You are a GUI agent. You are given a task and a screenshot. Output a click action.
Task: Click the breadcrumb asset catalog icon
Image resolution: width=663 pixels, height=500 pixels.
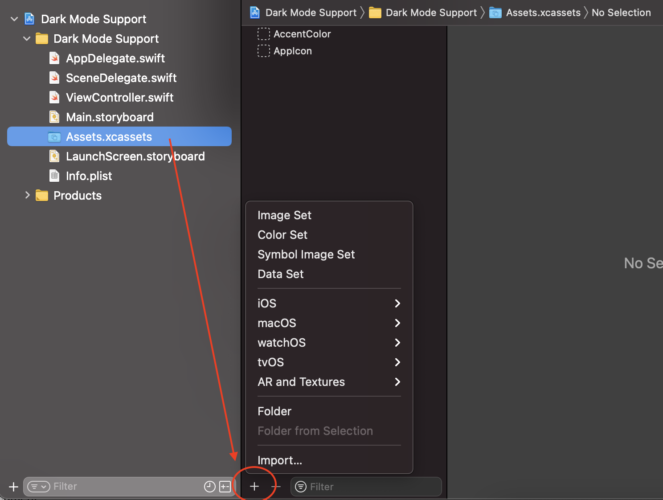point(495,13)
